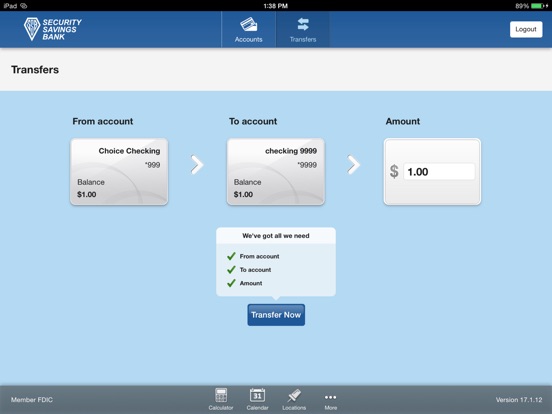Open Locations pin icon
The height and width of the screenshot is (414, 552).
tap(294, 395)
